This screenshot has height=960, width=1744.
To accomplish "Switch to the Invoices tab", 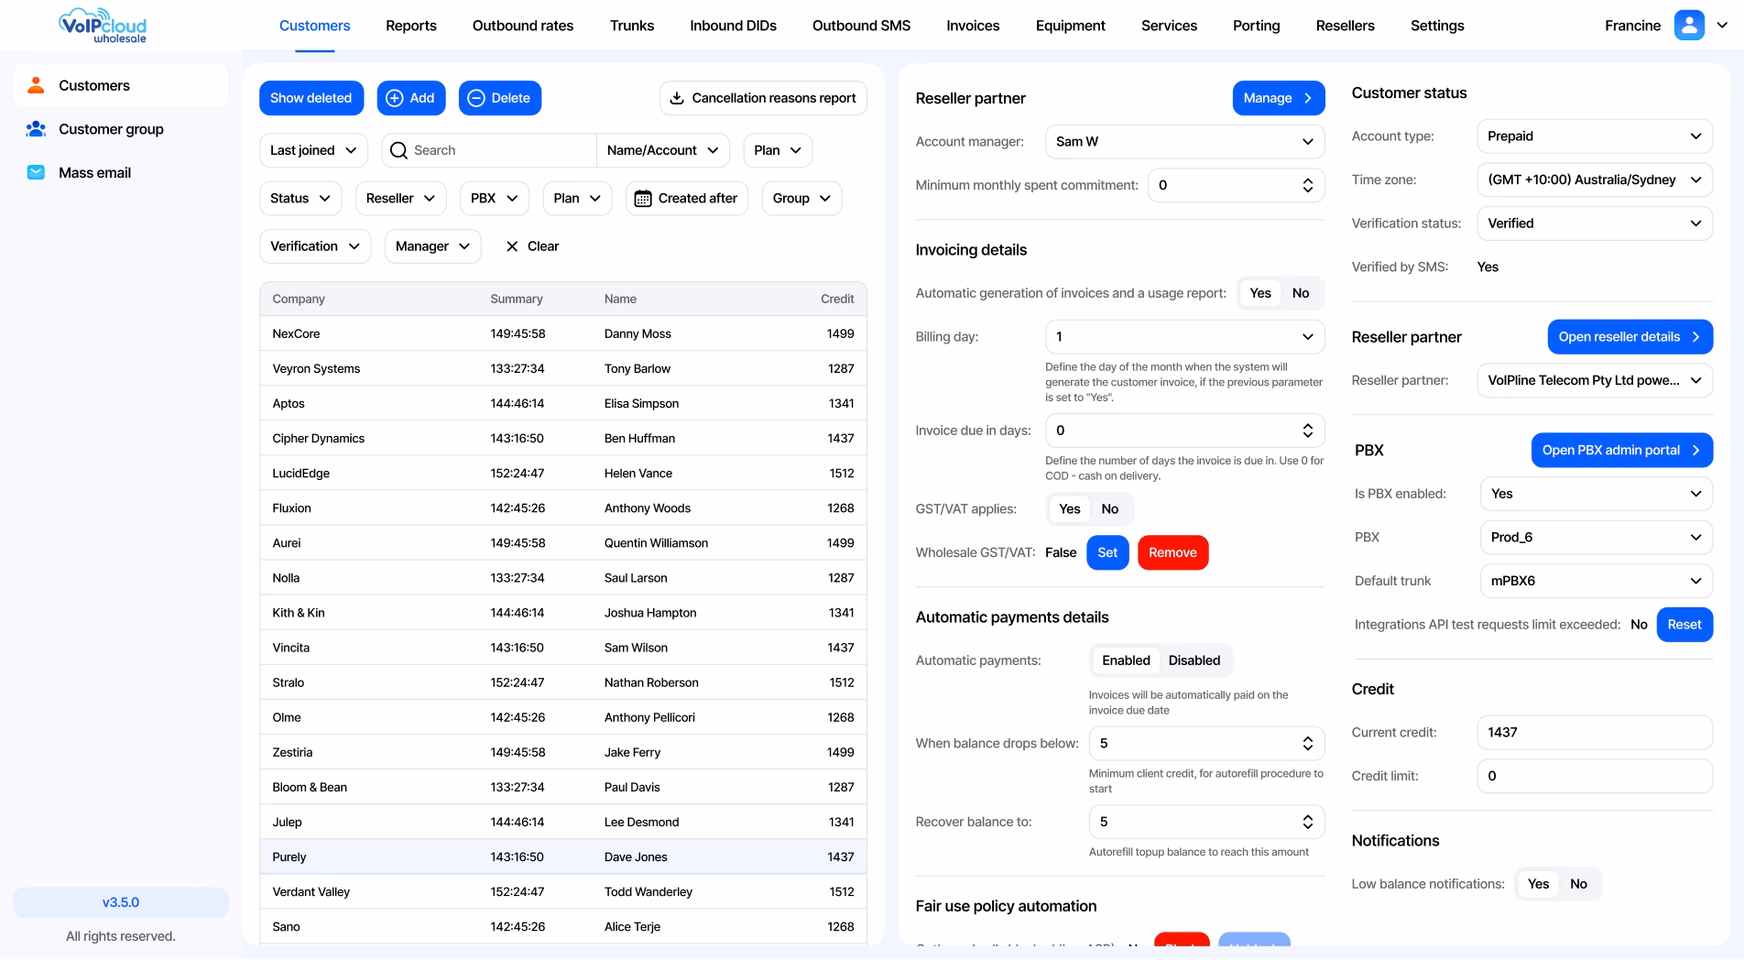I will click(x=973, y=26).
